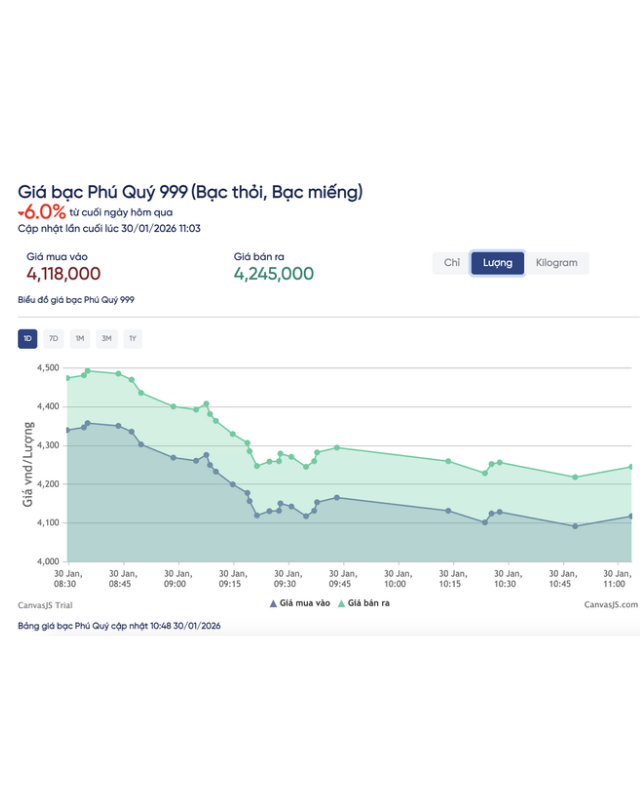640x800 pixels.
Task: Choose the 1D time range
Action: 28,339
